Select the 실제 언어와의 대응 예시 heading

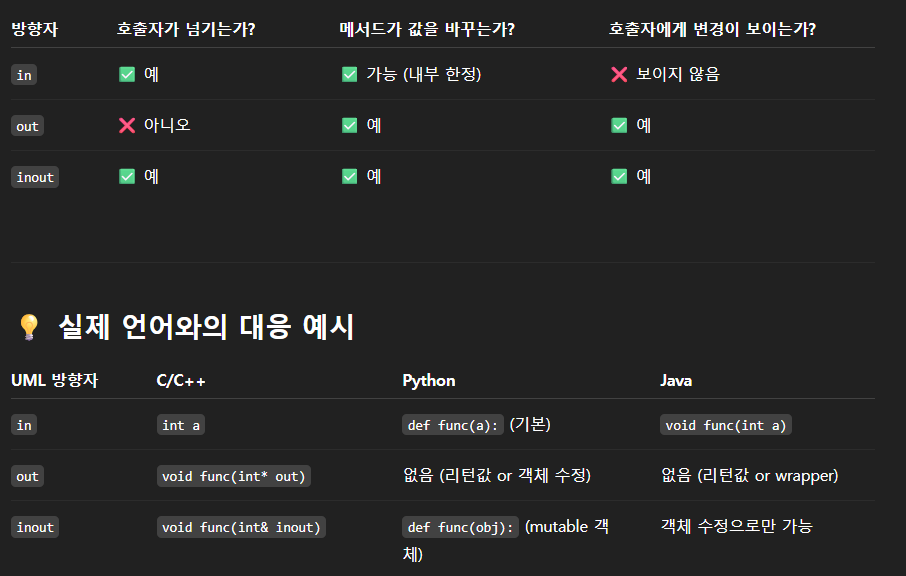(x=206, y=327)
